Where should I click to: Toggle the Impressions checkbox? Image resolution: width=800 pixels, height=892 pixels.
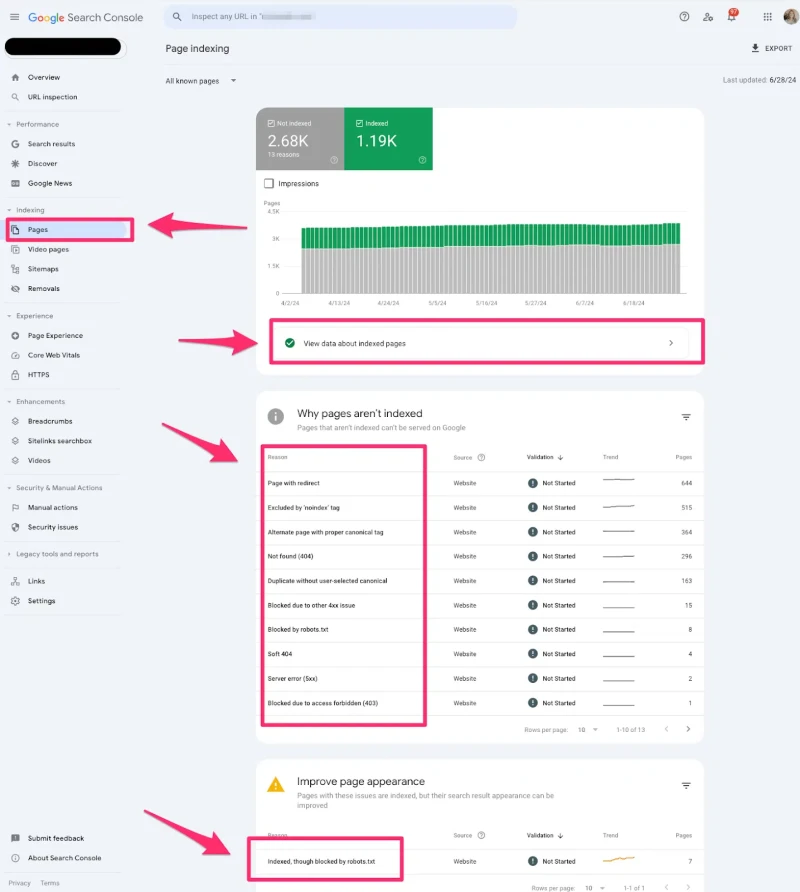click(269, 183)
